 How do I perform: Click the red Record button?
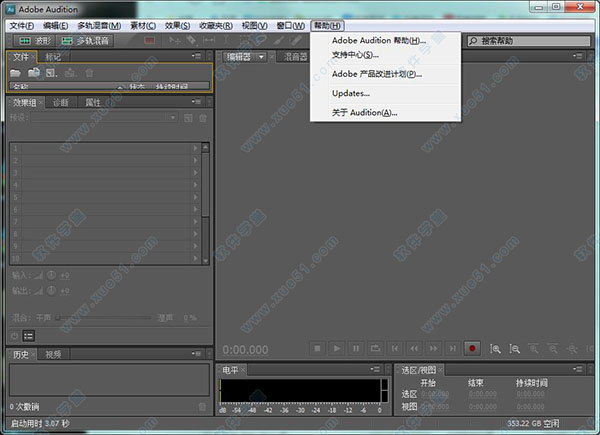472,348
